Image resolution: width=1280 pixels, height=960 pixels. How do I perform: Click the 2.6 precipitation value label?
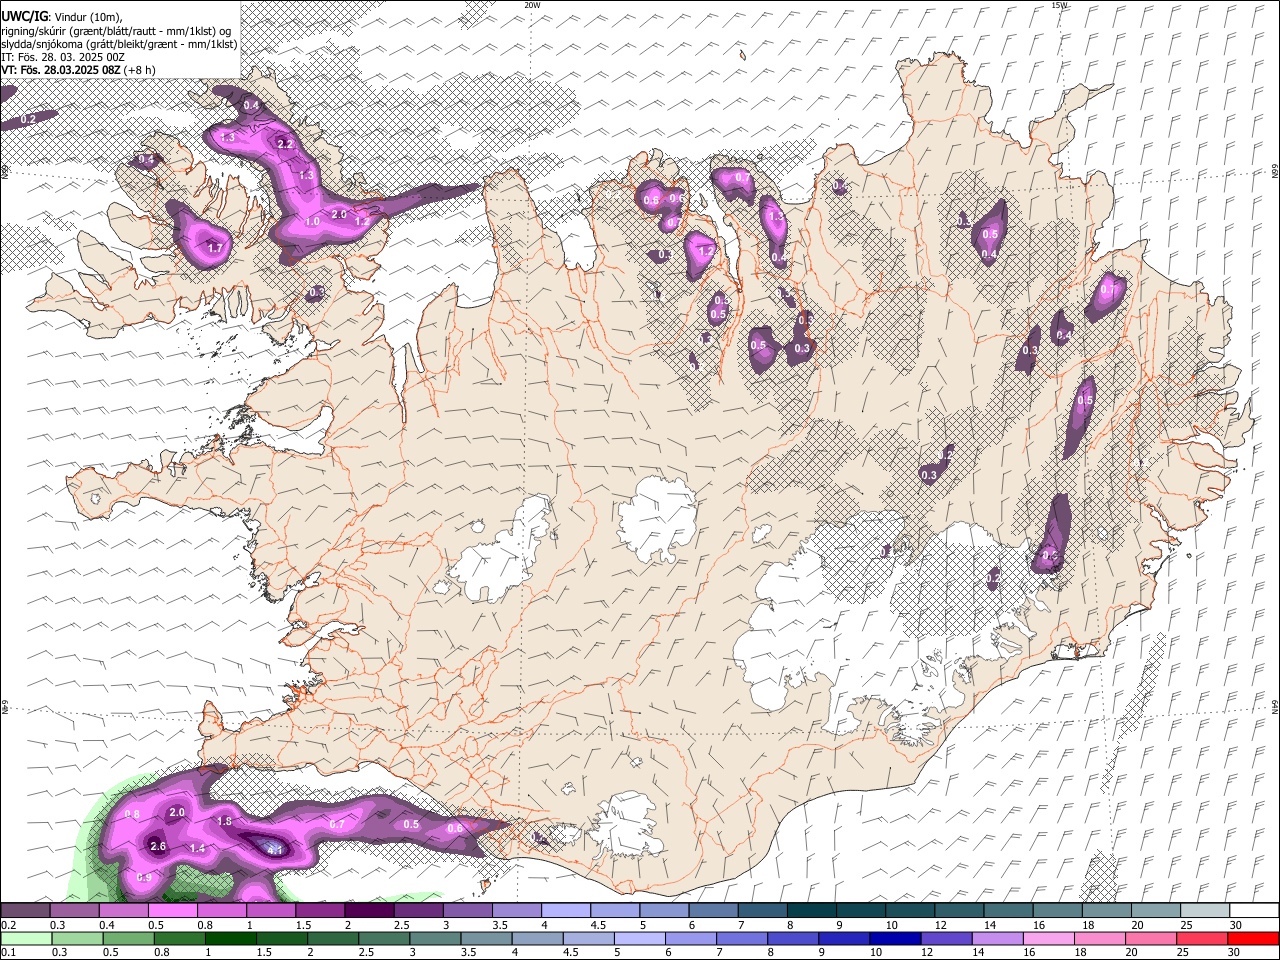(x=157, y=846)
